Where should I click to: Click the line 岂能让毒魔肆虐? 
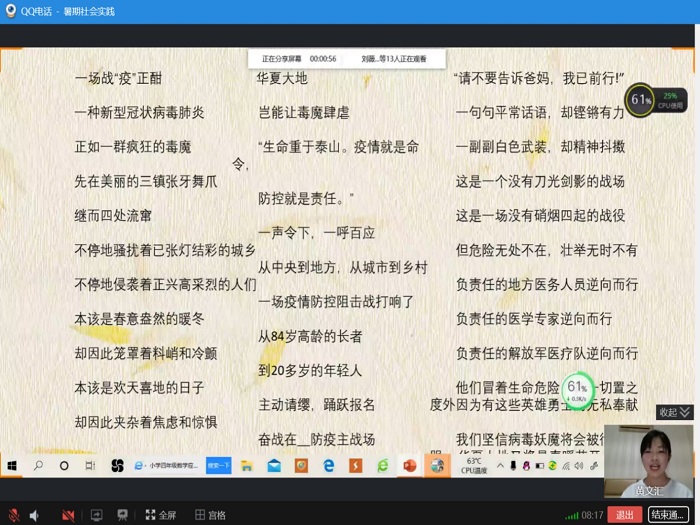click(304, 112)
